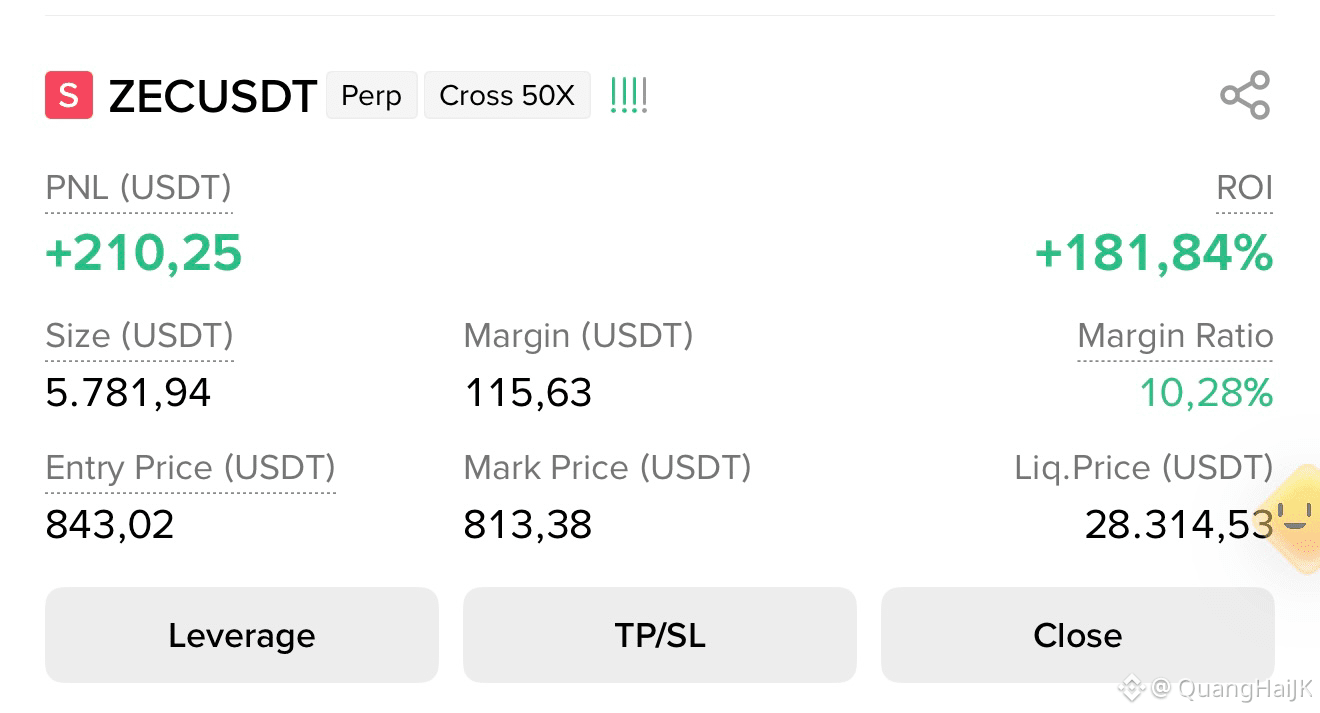Show Entry Price (USDT) label explanation

pyautogui.click(x=191, y=468)
